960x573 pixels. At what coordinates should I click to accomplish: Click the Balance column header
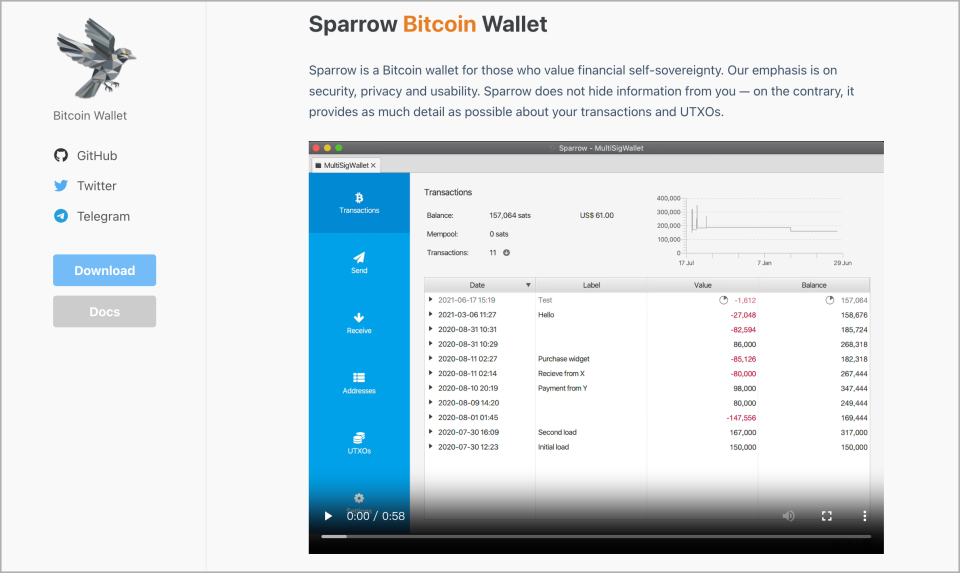[x=814, y=285]
